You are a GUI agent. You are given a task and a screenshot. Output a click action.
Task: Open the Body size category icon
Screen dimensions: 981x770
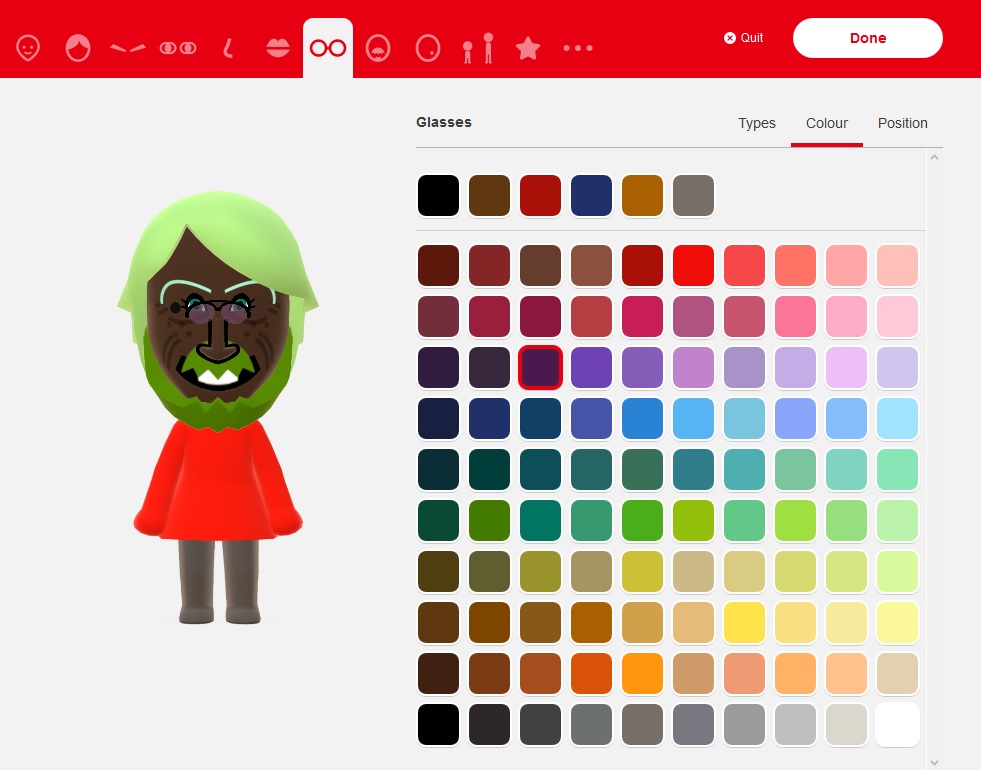click(x=478, y=48)
